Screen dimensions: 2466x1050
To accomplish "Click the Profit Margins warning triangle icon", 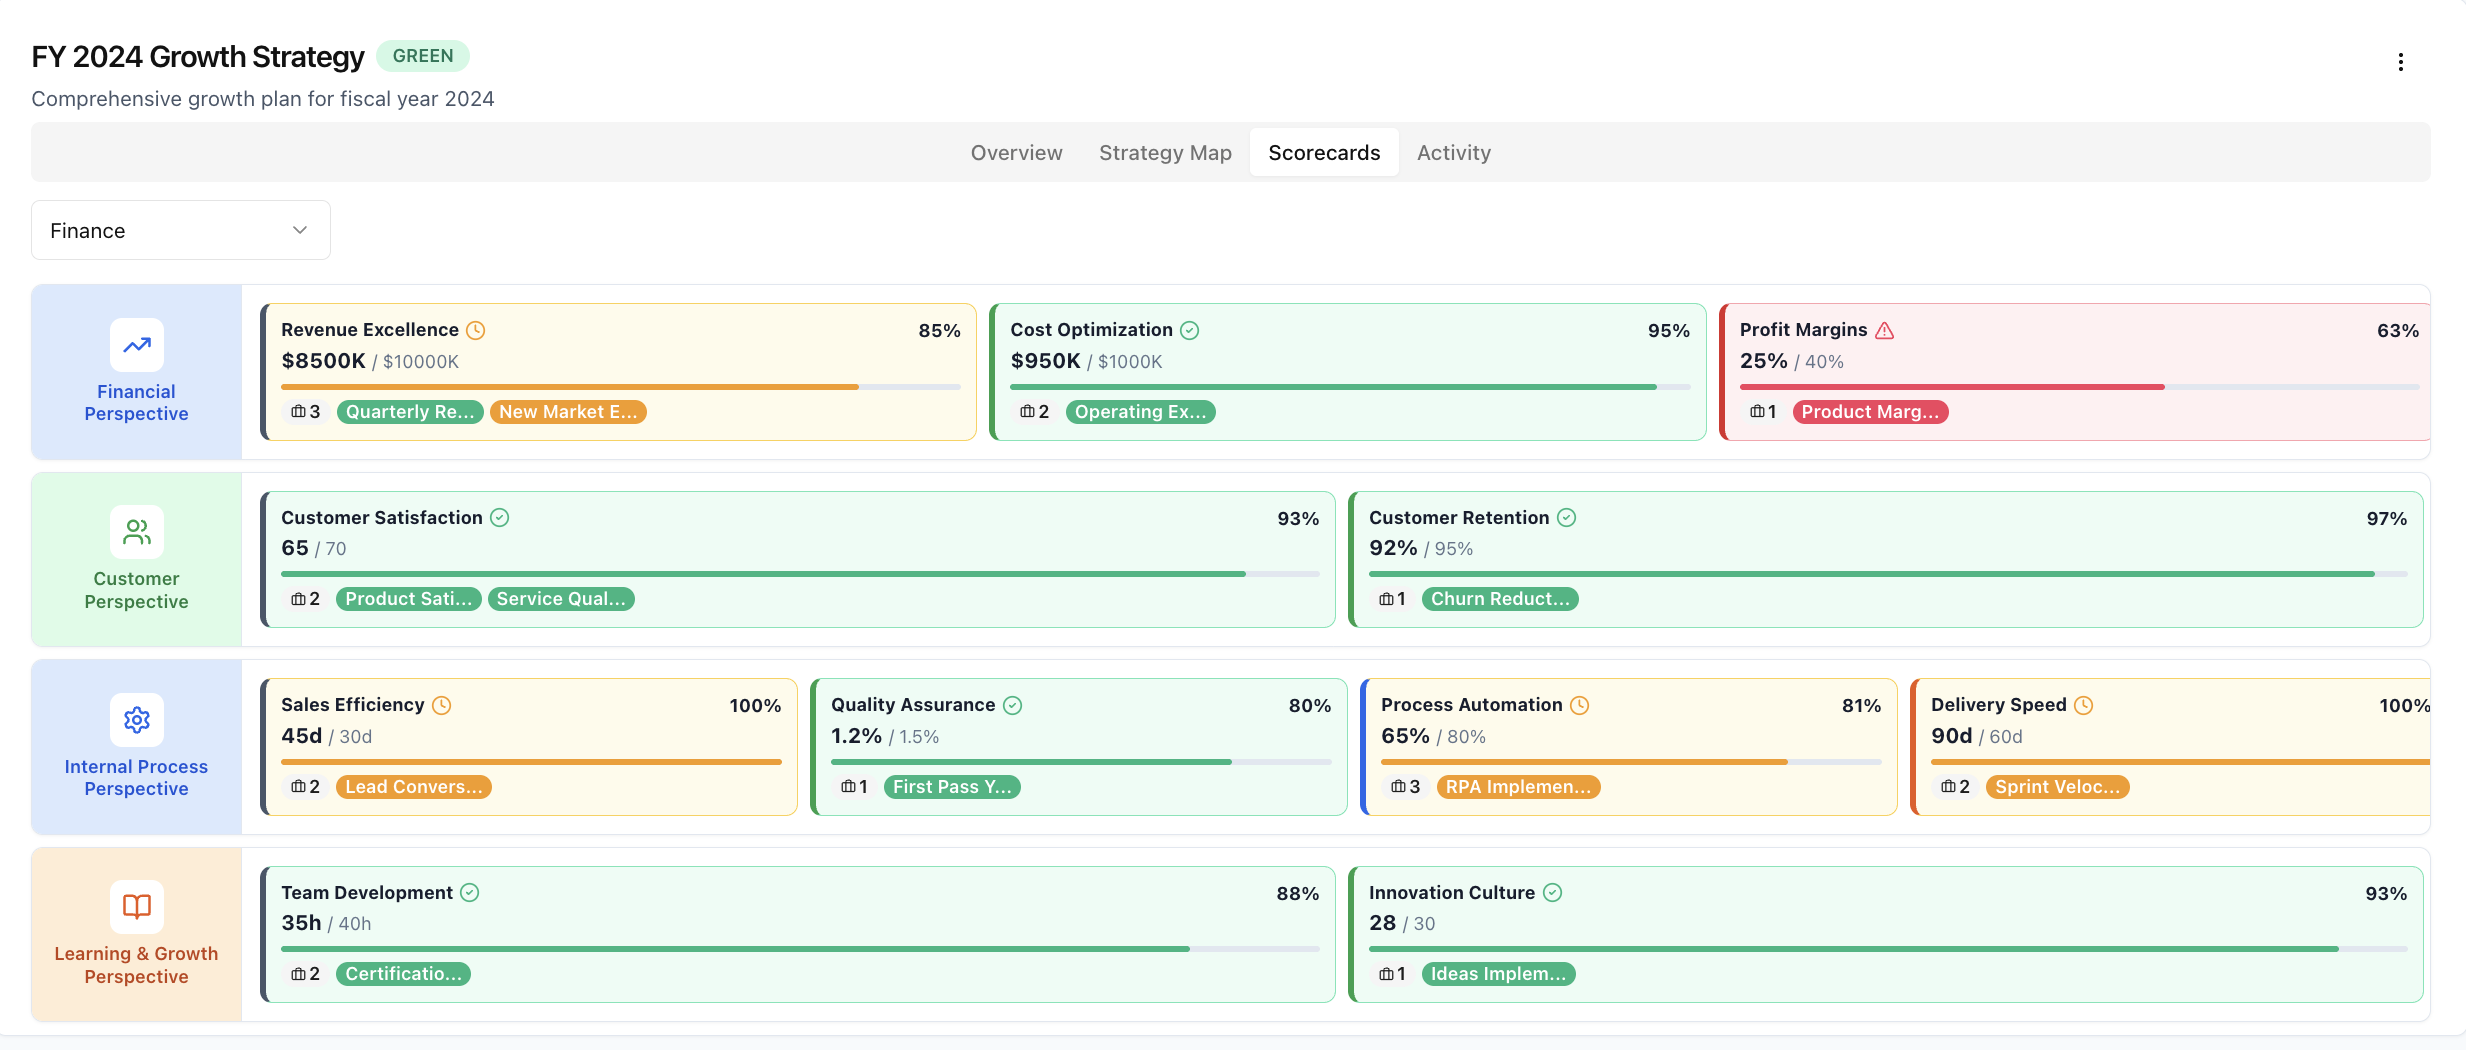I will click(x=1885, y=330).
